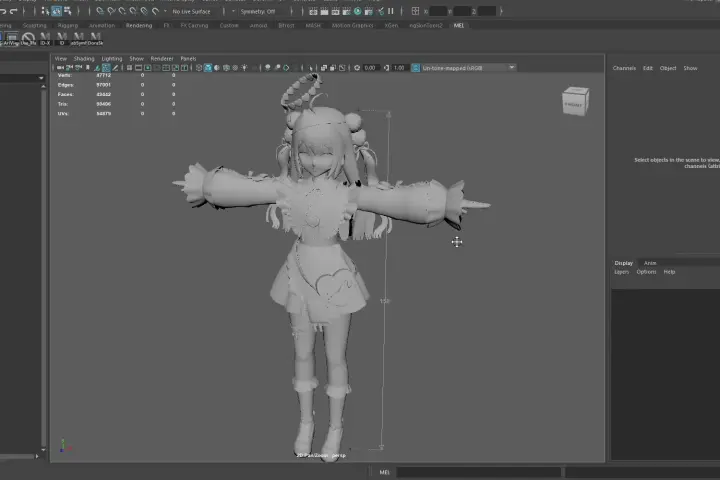
Task: Select by component type icon
Action: (68, 11)
